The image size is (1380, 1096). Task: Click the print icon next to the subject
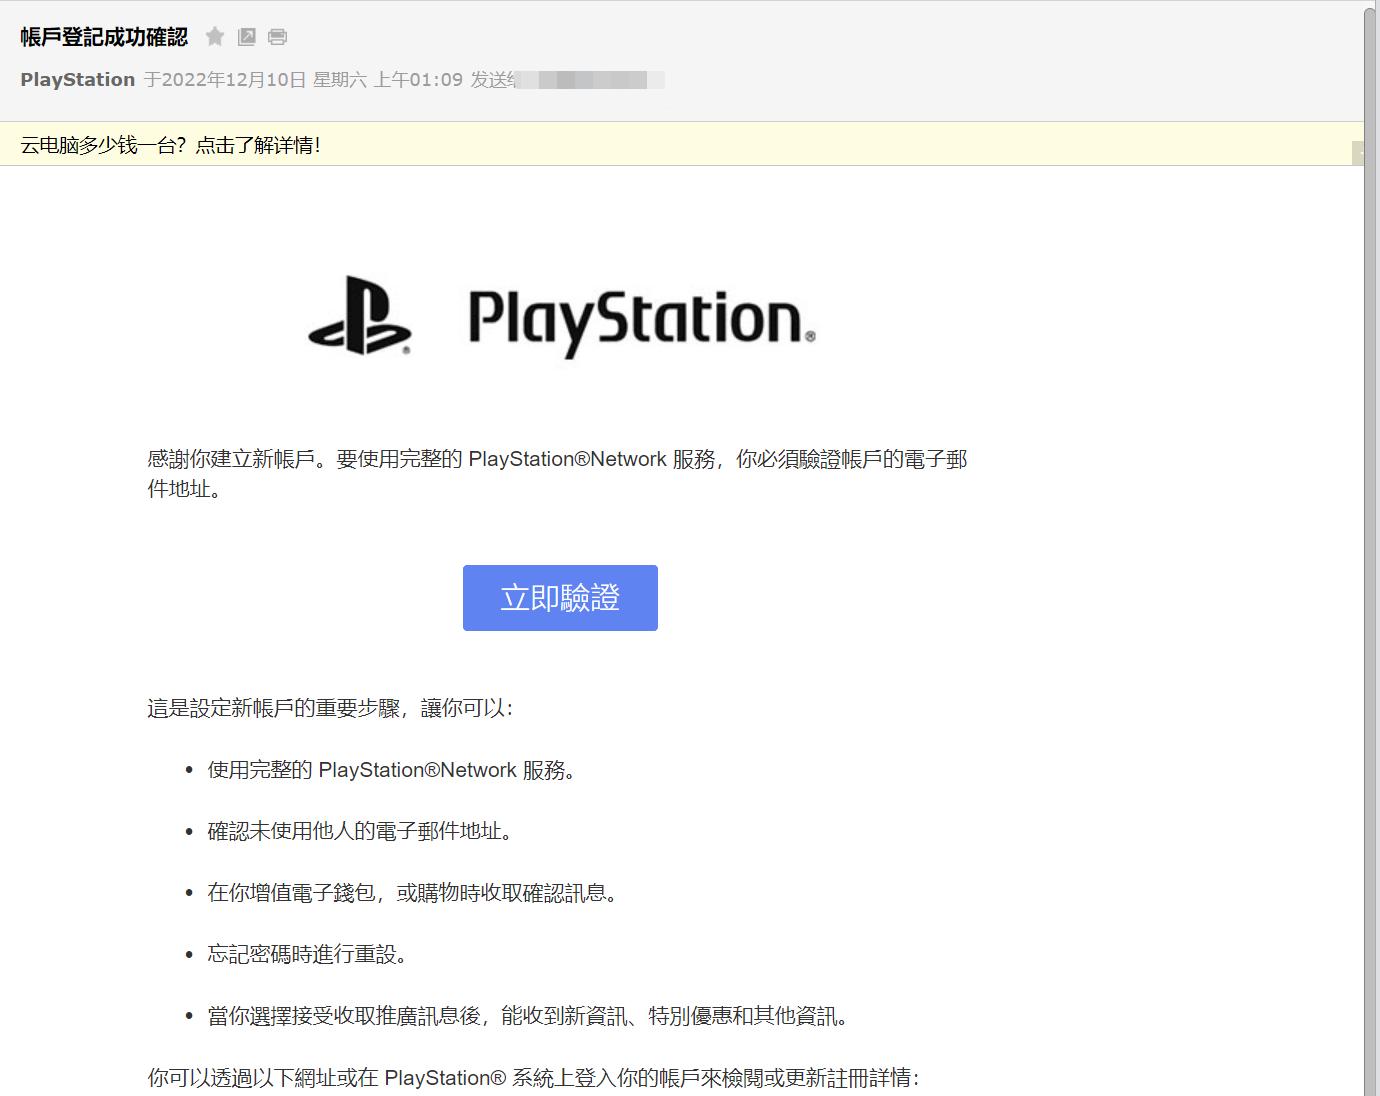click(277, 36)
